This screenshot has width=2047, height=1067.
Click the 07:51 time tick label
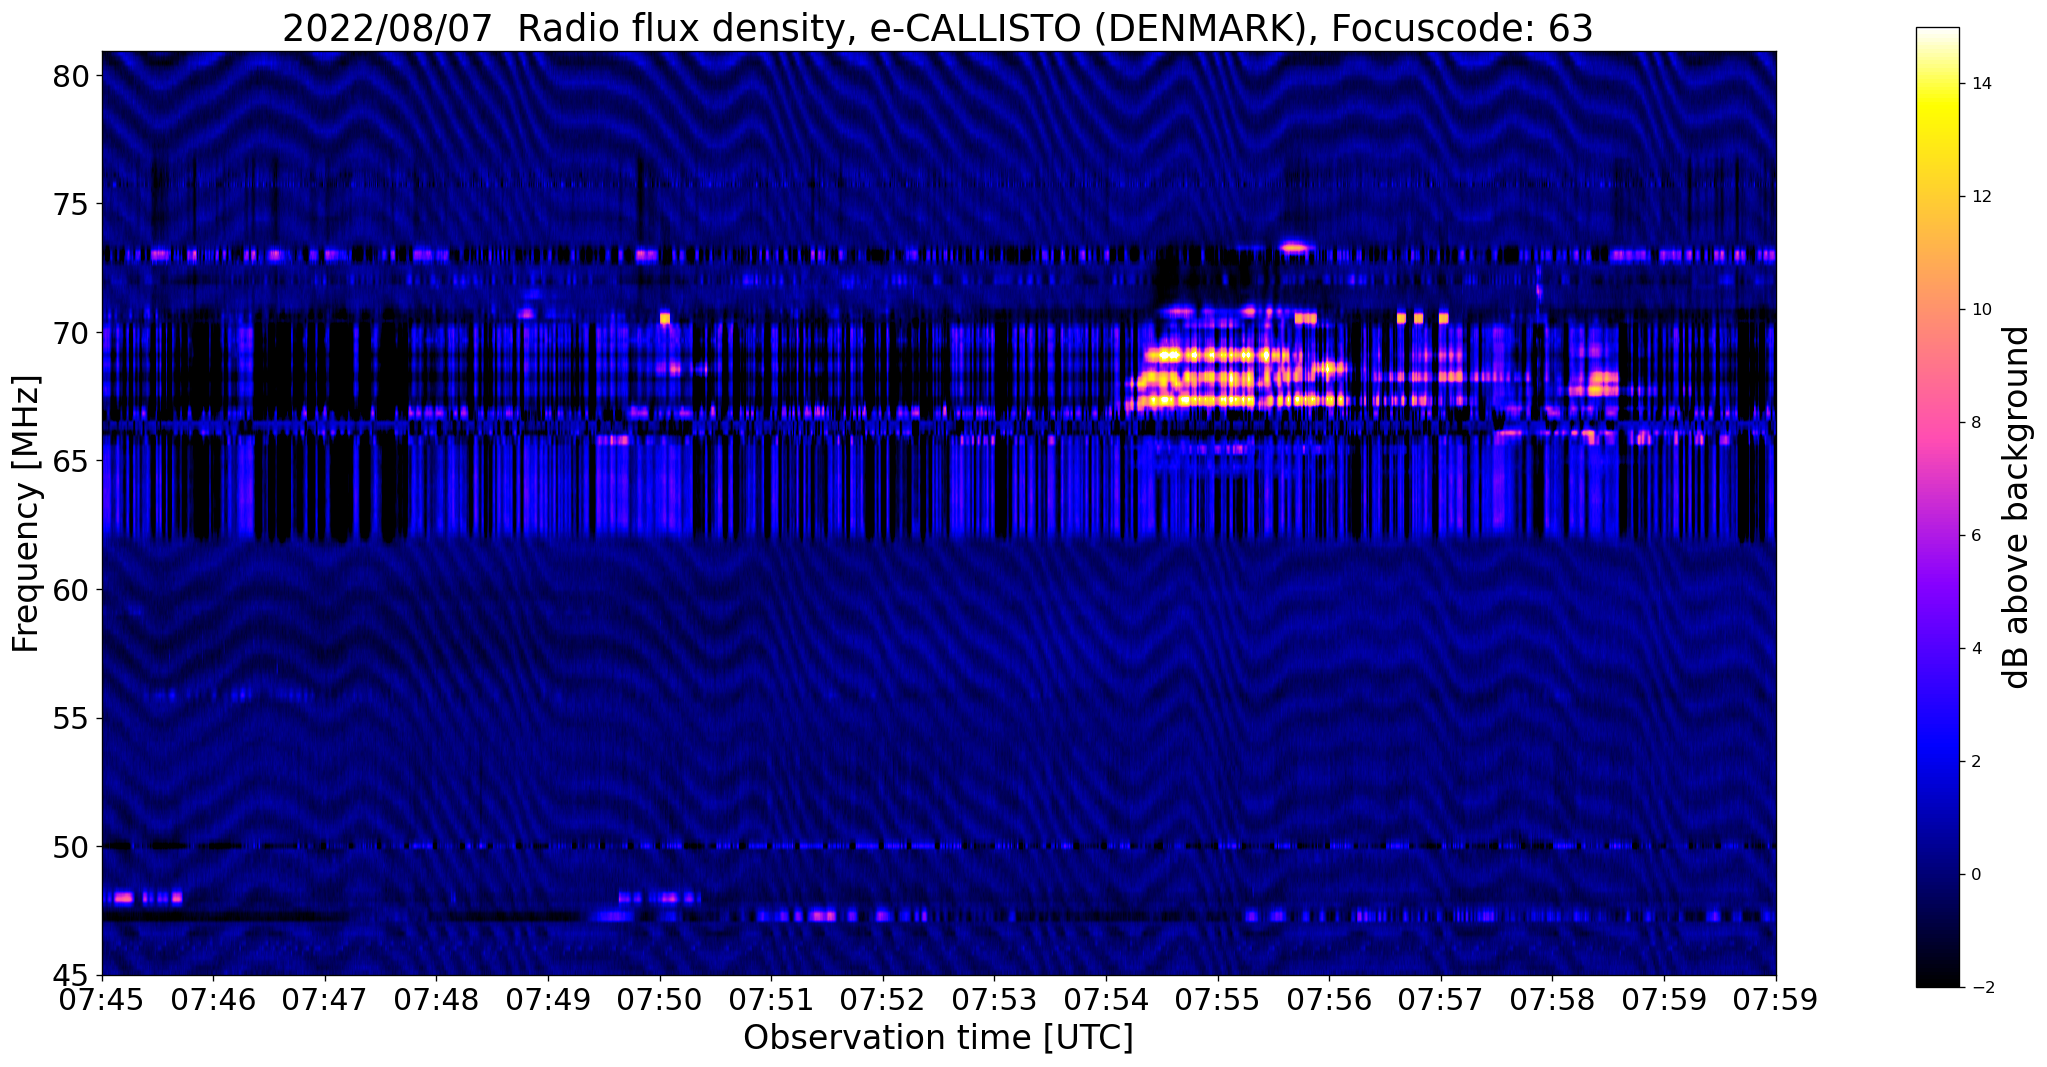point(771,999)
